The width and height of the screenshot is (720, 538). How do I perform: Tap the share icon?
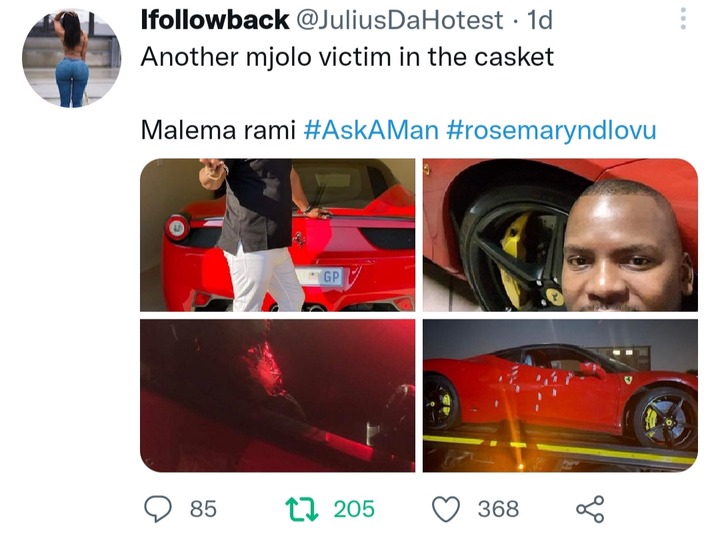tap(591, 509)
